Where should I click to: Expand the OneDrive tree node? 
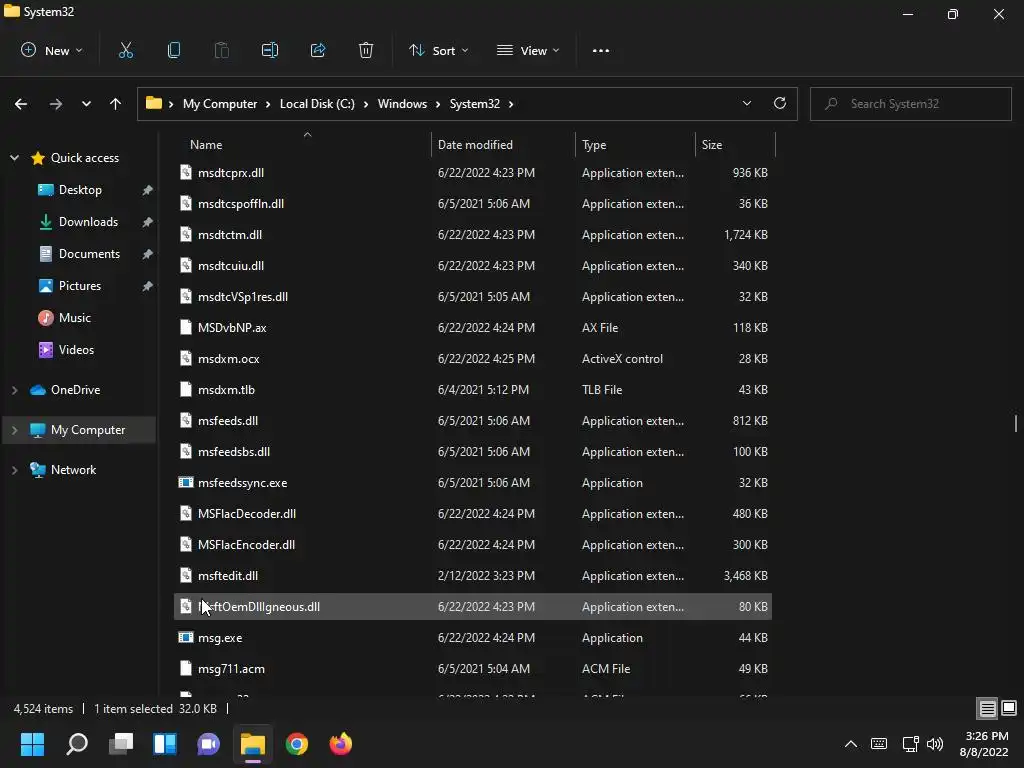click(x=14, y=390)
